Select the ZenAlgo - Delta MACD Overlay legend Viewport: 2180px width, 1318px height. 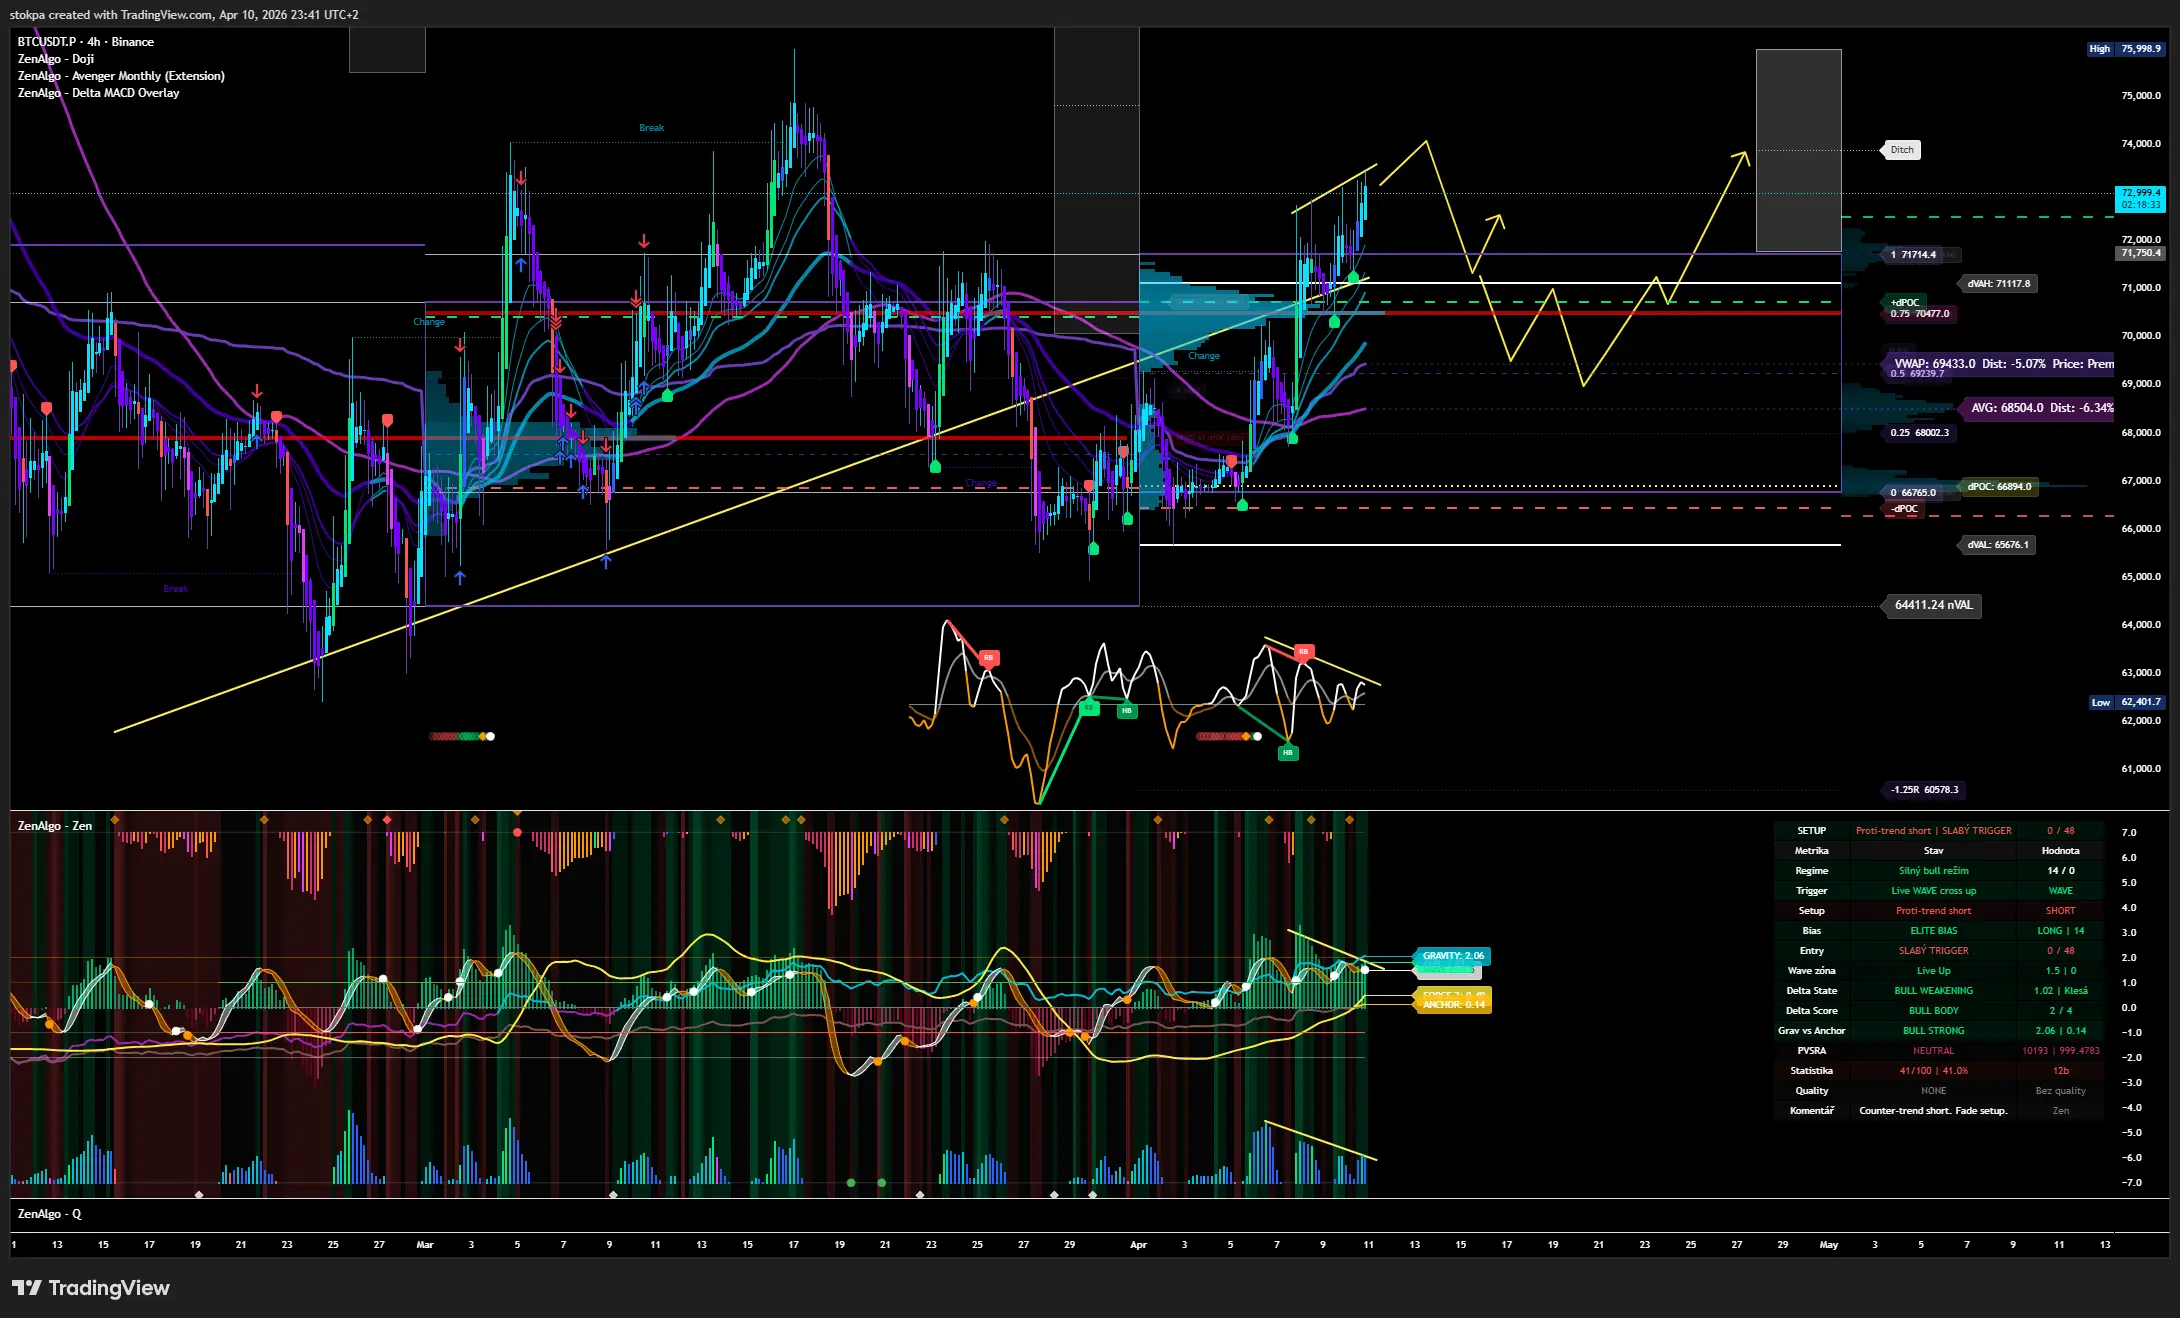click(x=98, y=93)
